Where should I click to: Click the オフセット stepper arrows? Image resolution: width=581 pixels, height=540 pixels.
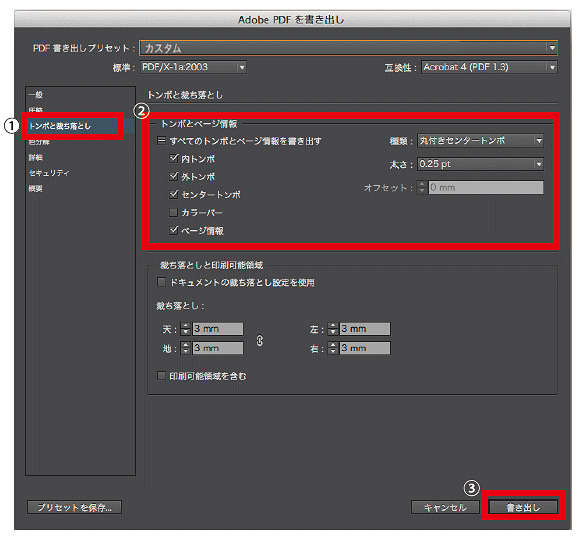[422, 188]
